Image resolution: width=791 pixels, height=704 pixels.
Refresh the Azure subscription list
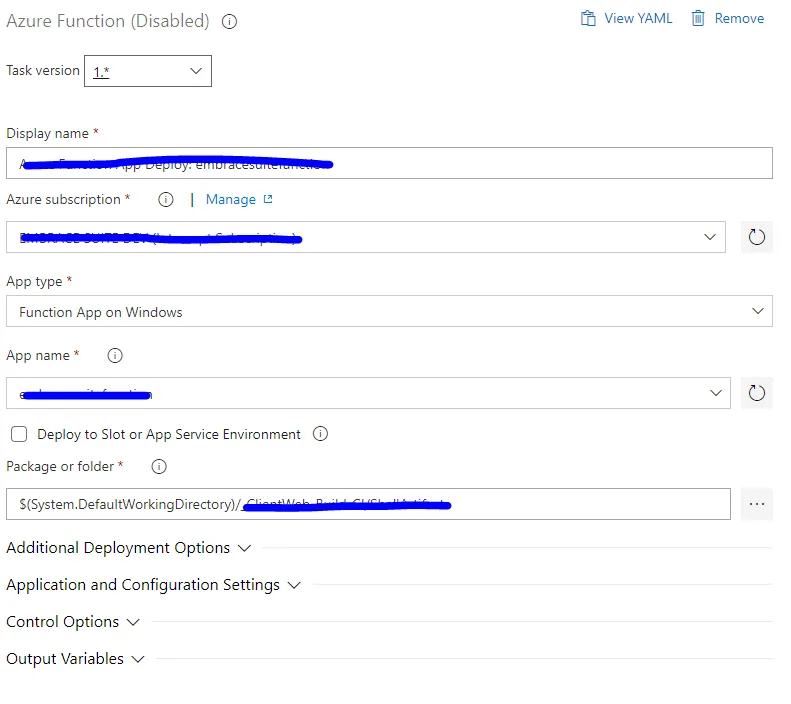click(x=757, y=237)
